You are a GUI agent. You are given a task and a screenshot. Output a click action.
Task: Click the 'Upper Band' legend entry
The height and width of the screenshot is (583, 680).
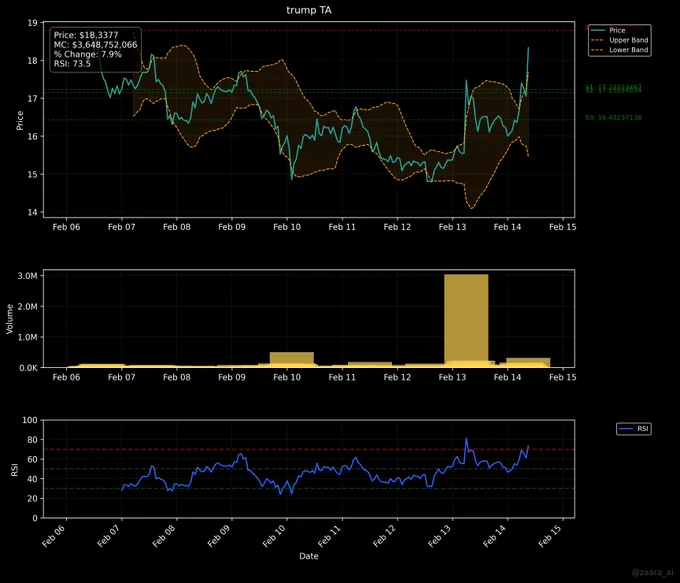[628, 40]
